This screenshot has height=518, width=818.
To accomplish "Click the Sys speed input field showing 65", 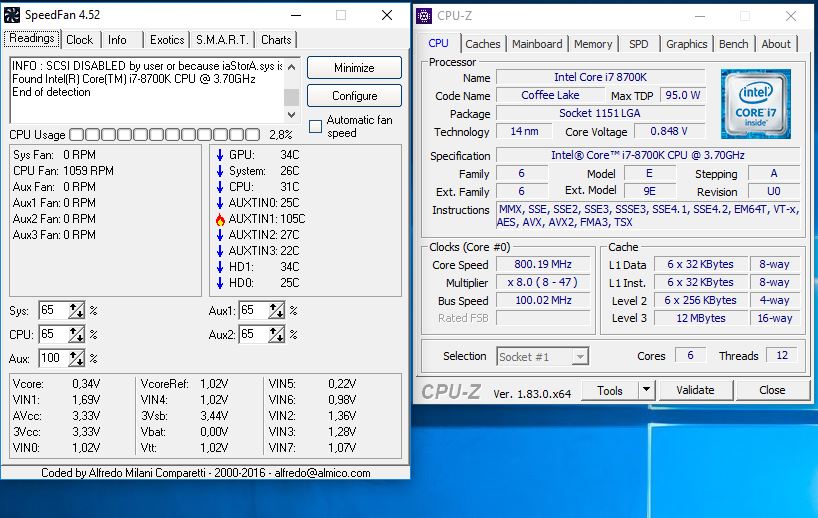I will click(x=54, y=310).
